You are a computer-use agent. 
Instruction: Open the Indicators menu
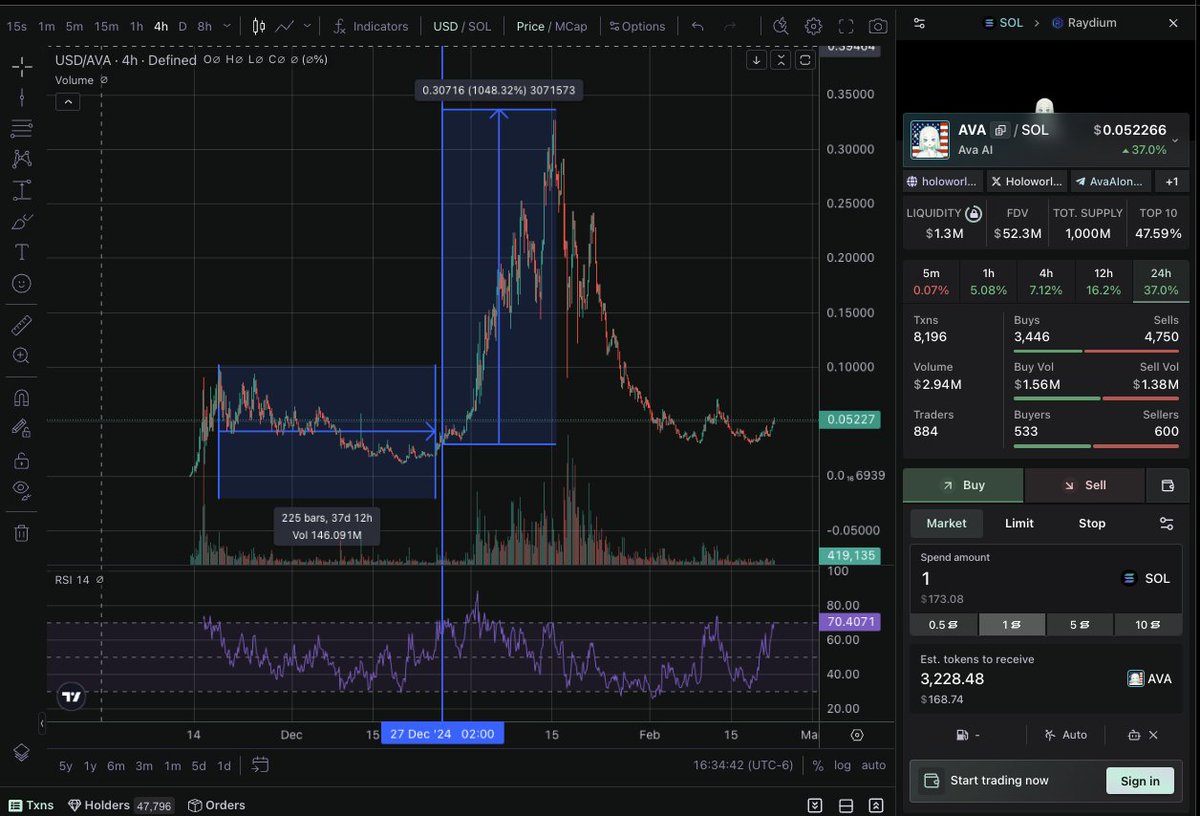[x=371, y=26]
